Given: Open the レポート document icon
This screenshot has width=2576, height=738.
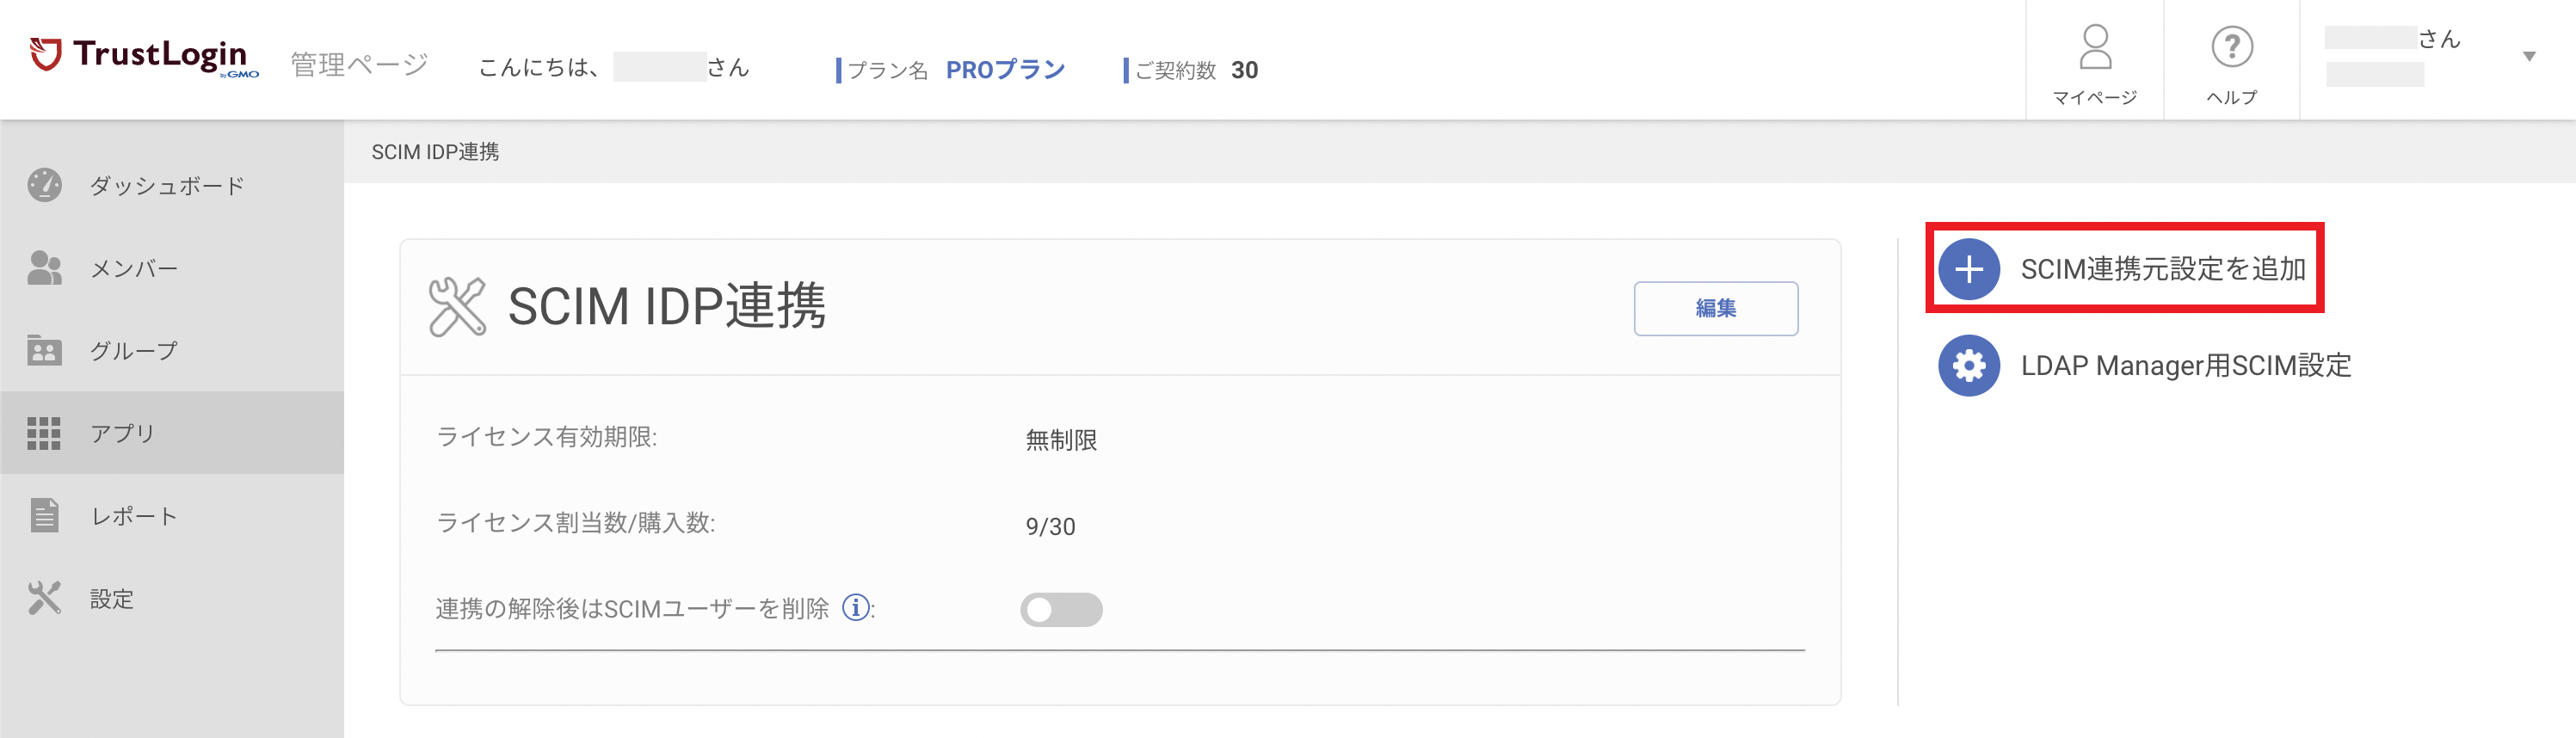Looking at the screenshot, I should pos(44,515).
